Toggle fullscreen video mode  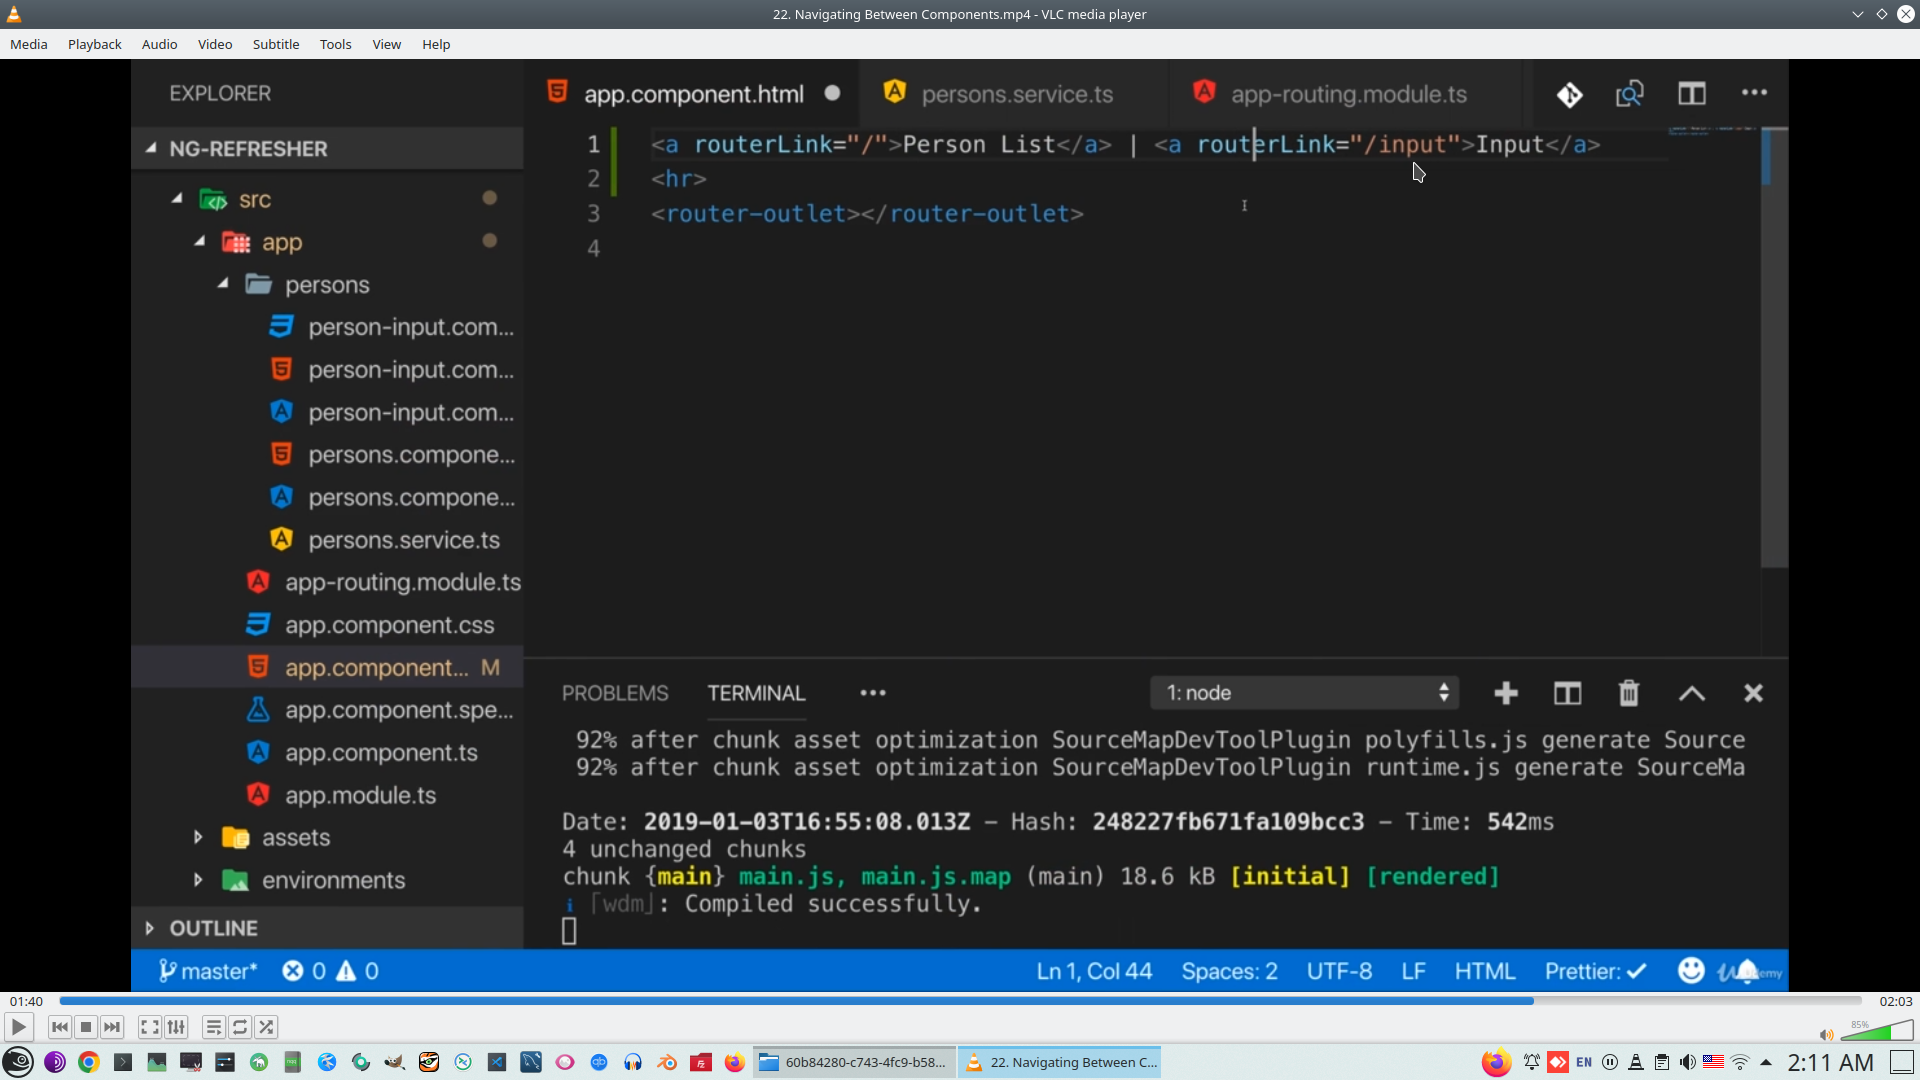(x=150, y=1027)
